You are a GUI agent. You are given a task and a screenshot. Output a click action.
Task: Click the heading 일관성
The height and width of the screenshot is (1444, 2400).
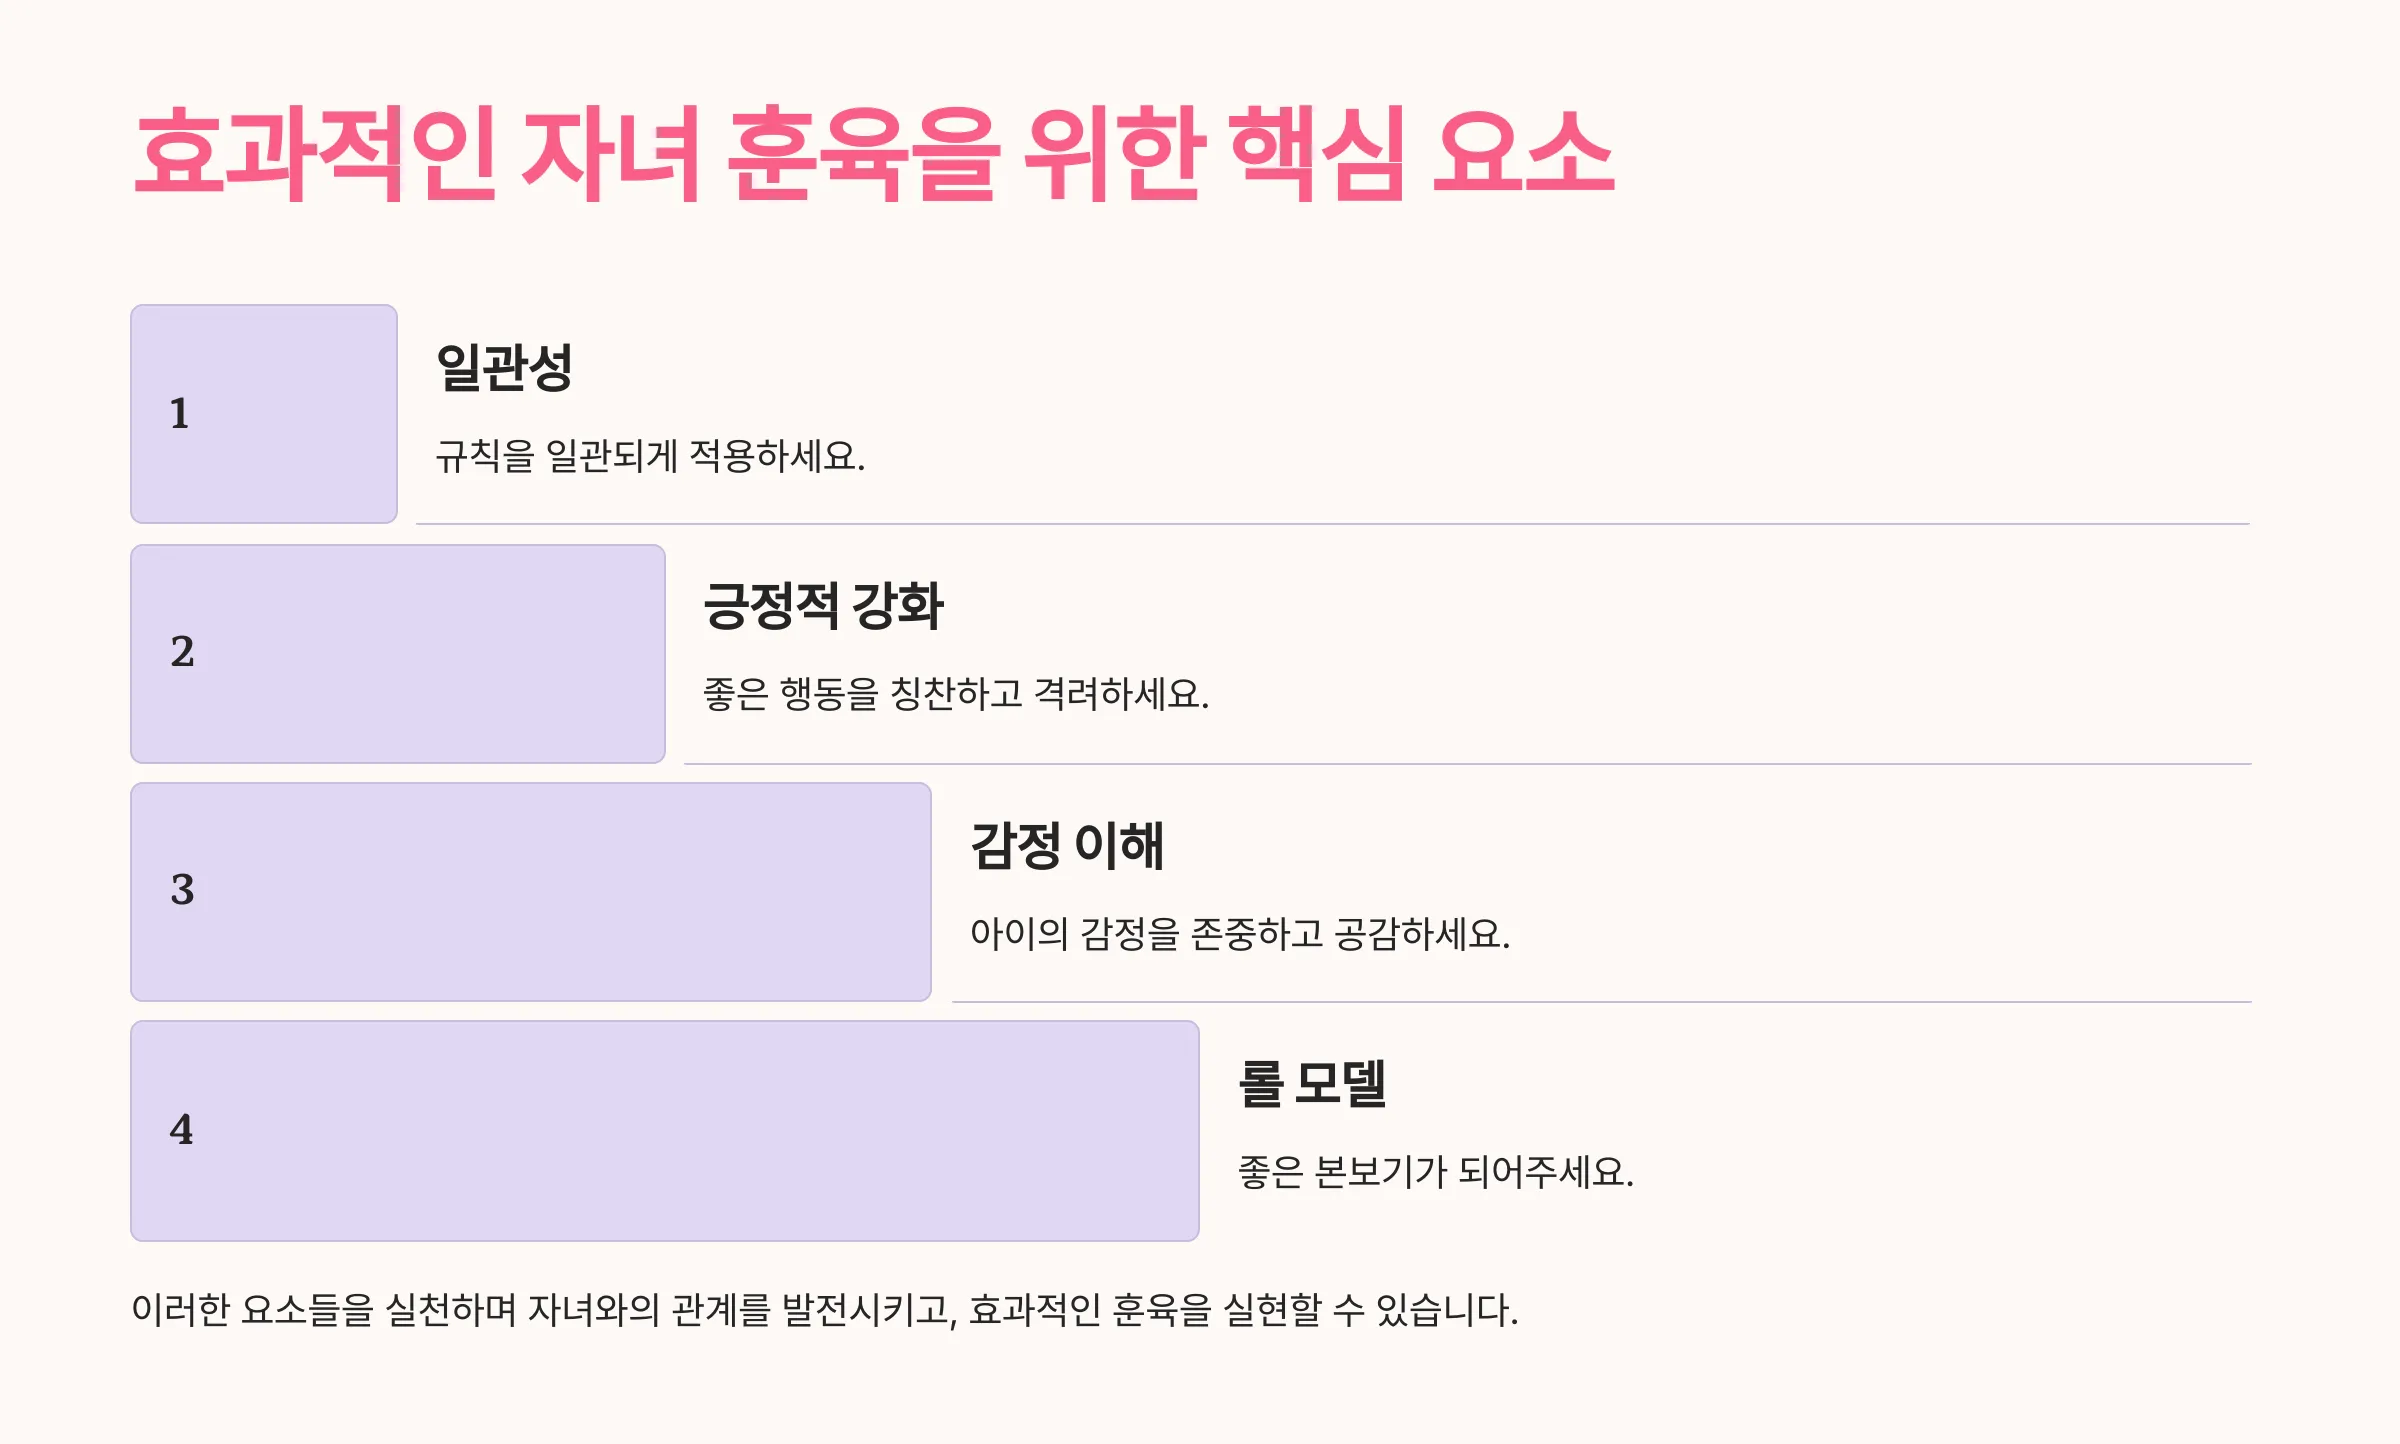point(504,367)
